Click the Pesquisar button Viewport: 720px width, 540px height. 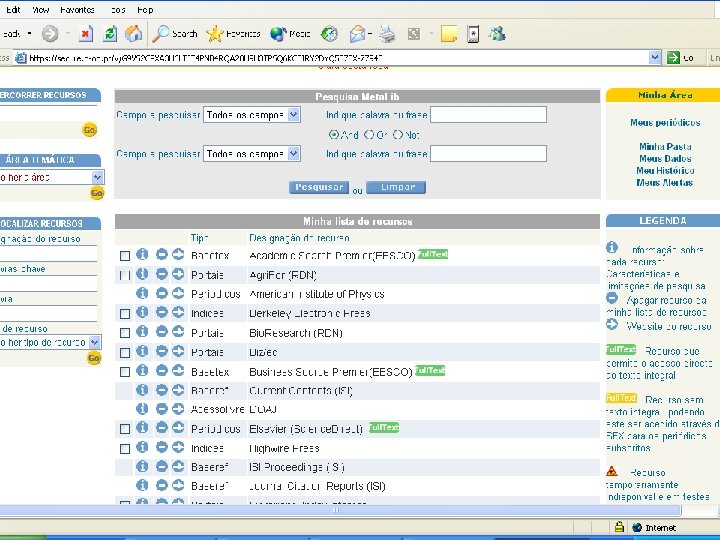coord(319,187)
